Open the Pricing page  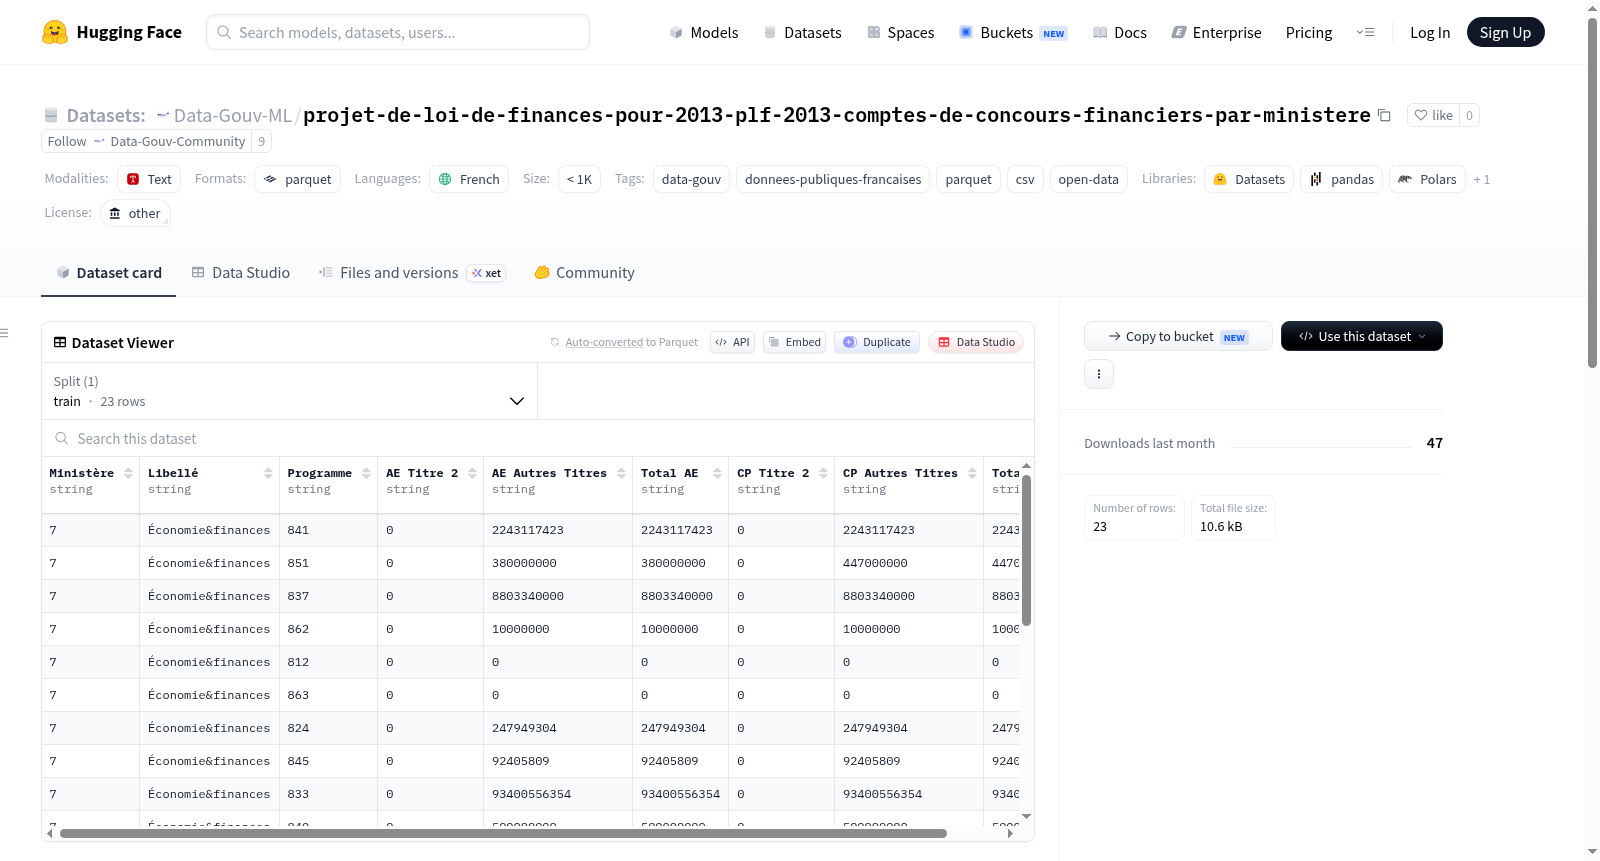tap(1309, 33)
